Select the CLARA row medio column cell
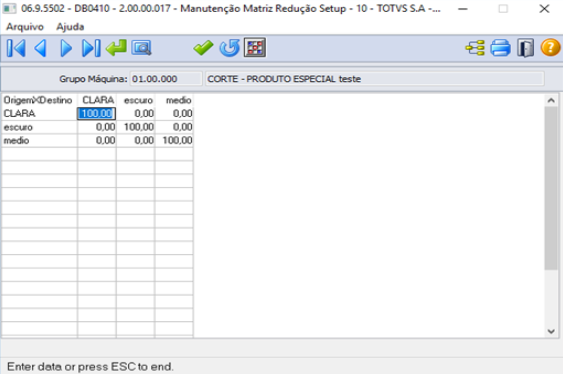This screenshot has height=376, width=563. pos(174,113)
